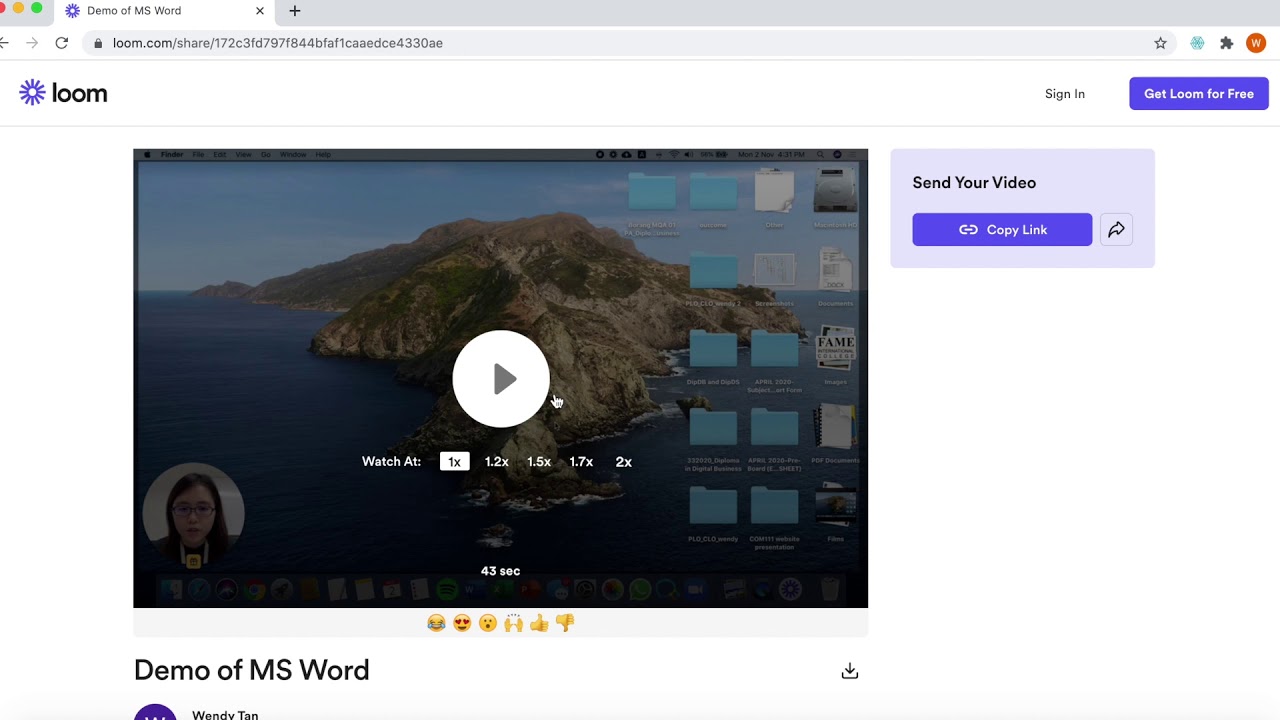Set playback speed to 1.5x
The image size is (1280, 720).
point(539,462)
